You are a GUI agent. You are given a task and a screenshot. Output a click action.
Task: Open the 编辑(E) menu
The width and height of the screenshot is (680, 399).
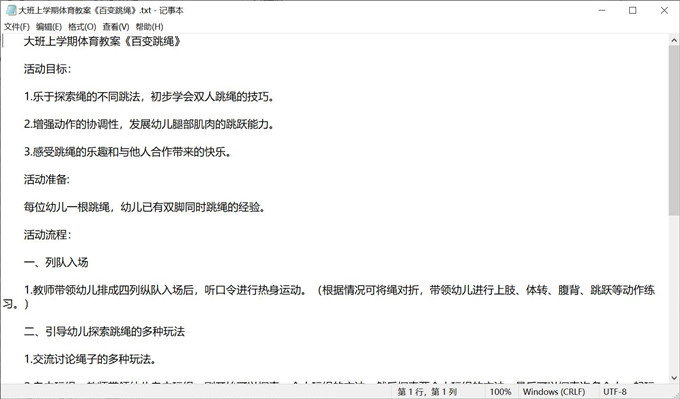(x=49, y=27)
